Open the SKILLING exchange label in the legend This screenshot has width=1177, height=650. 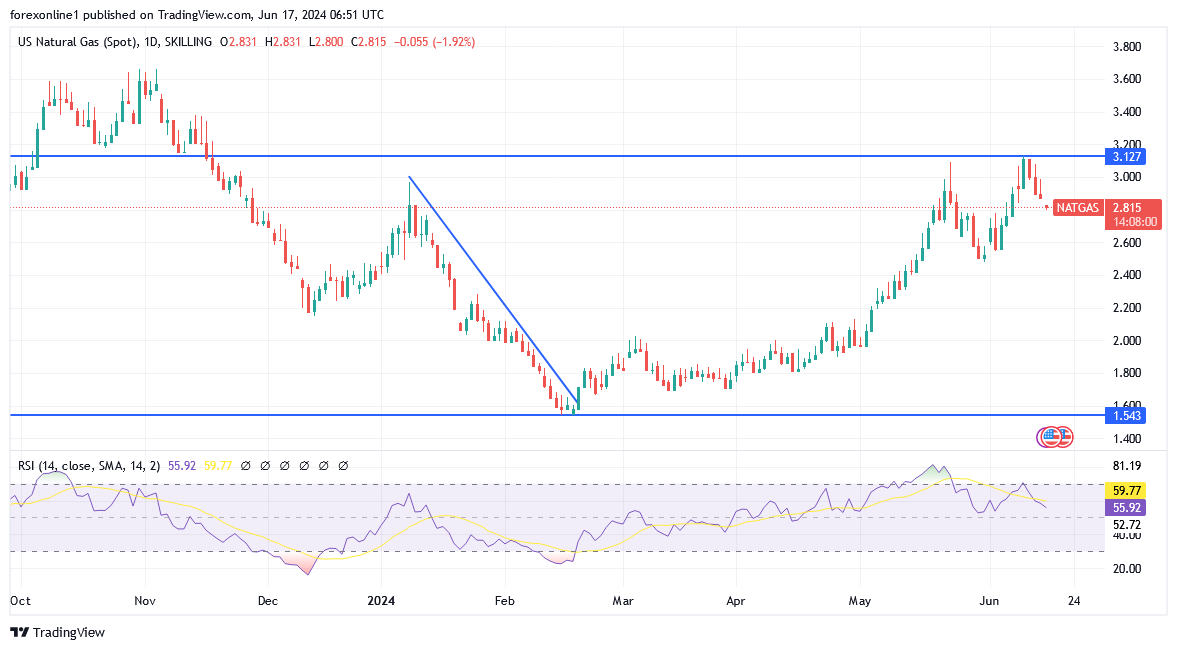[x=190, y=43]
